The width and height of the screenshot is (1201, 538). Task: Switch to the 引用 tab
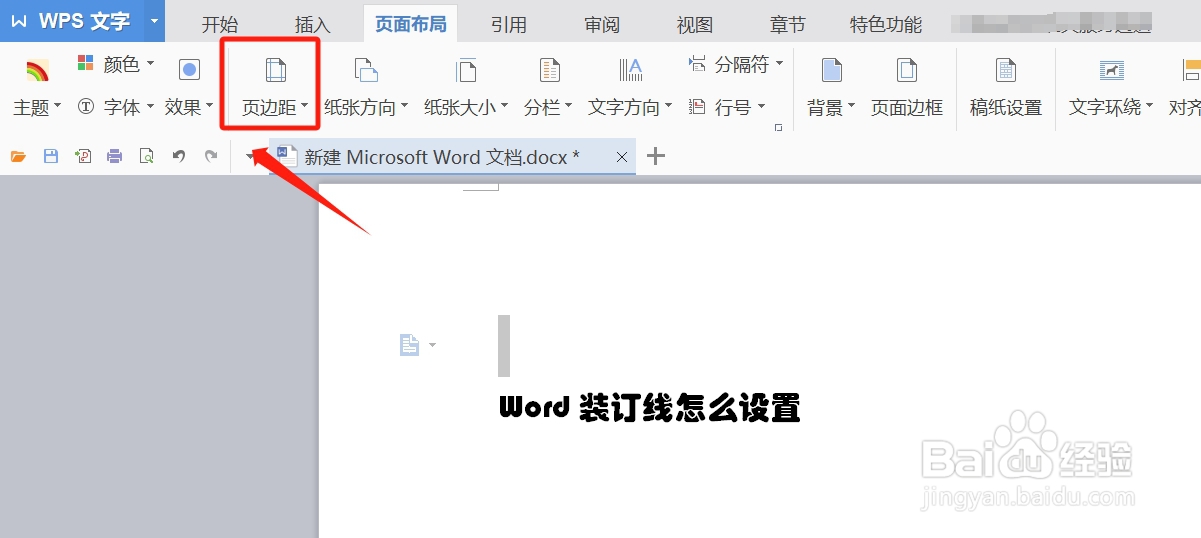[x=509, y=24]
